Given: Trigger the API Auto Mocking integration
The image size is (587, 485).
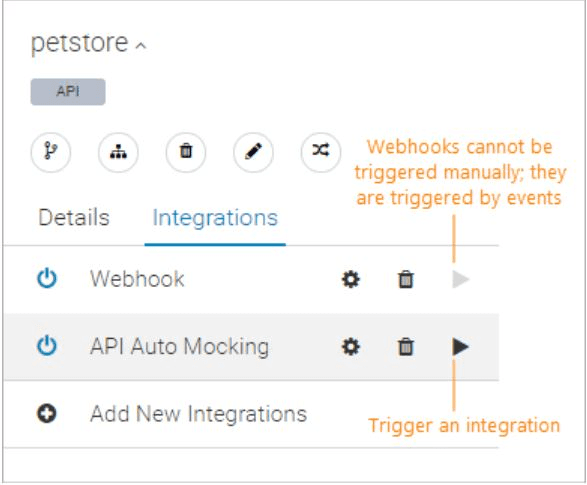Looking at the screenshot, I should click(x=461, y=347).
